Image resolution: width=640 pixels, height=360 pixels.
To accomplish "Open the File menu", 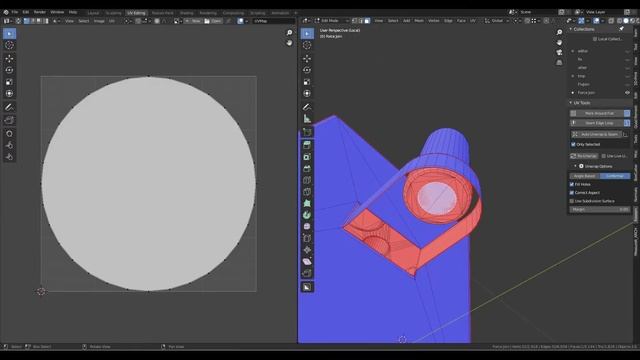I will point(15,12).
